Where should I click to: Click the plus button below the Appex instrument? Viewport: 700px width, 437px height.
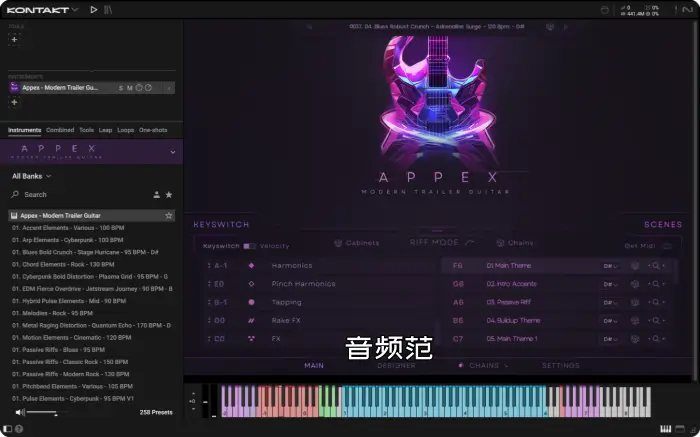pyautogui.click(x=14, y=102)
